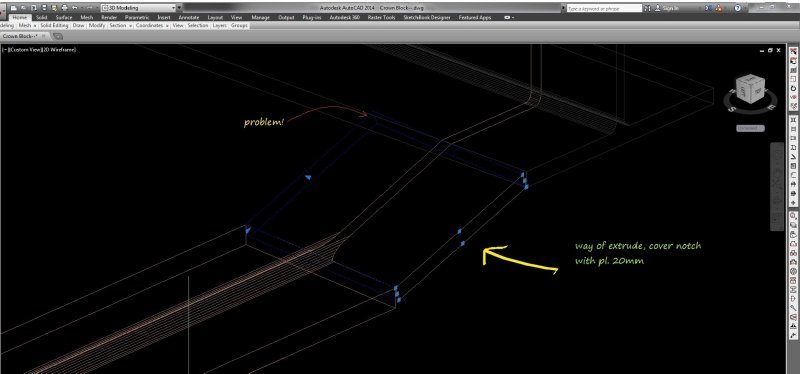This screenshot has height=374, width=800.
Task: Open the quick access toolbar customize arrow
Action: (180, 8)
